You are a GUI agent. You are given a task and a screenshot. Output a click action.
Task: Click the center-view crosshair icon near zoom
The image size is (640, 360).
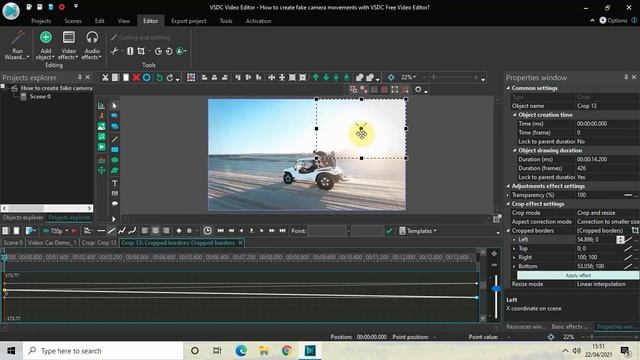point(391,77)
